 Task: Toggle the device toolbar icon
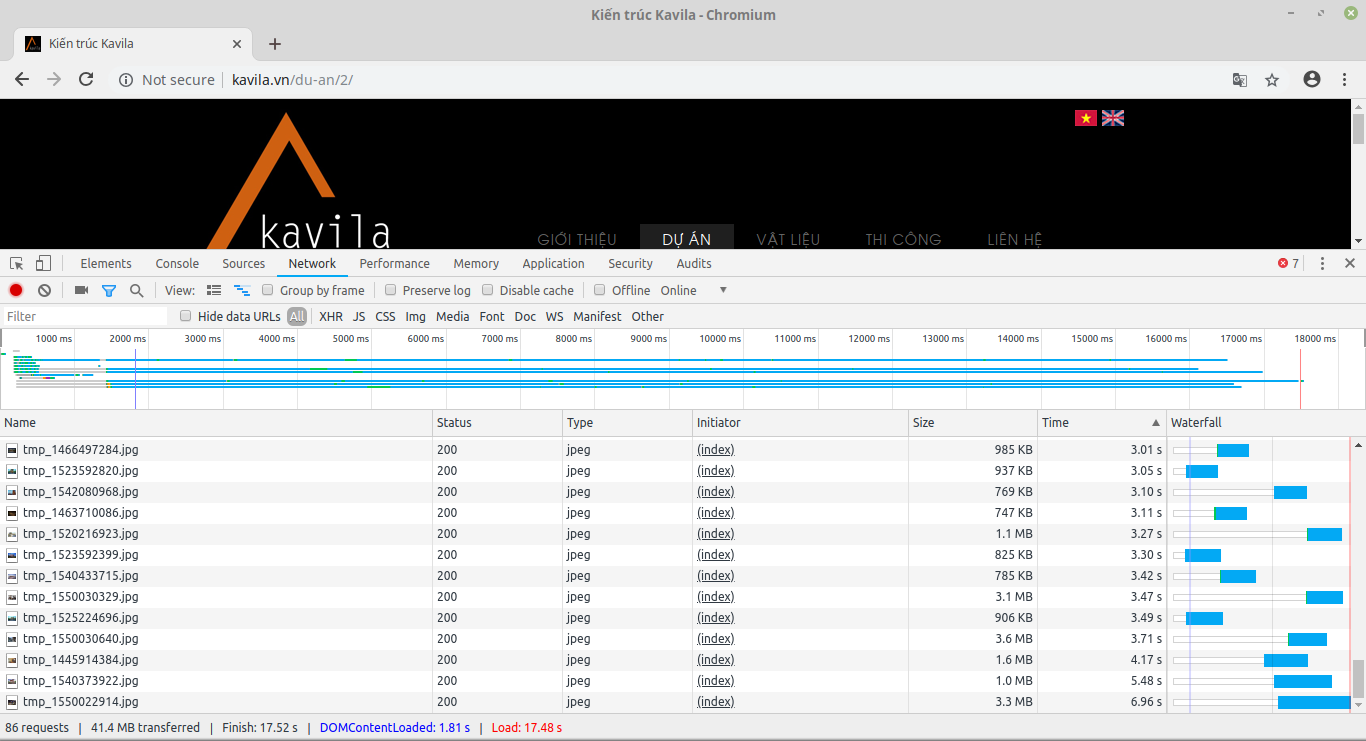(x=43, y=264)
